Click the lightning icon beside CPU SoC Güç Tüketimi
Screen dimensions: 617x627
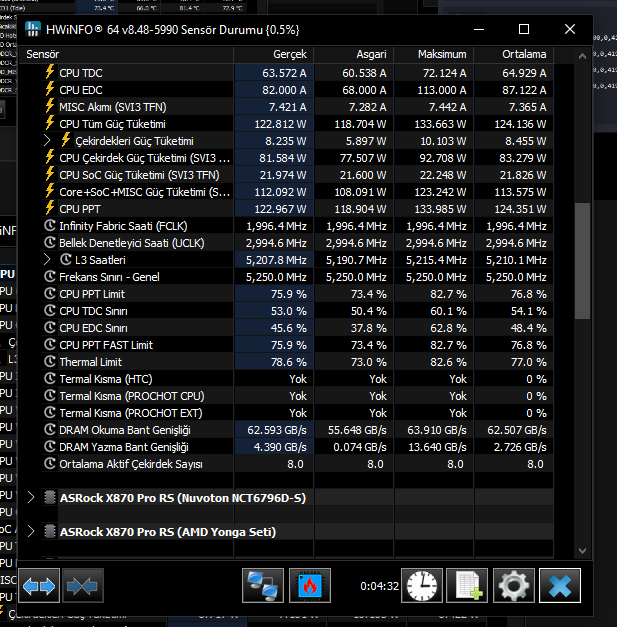pyautogui.click(x=50, y=174)
